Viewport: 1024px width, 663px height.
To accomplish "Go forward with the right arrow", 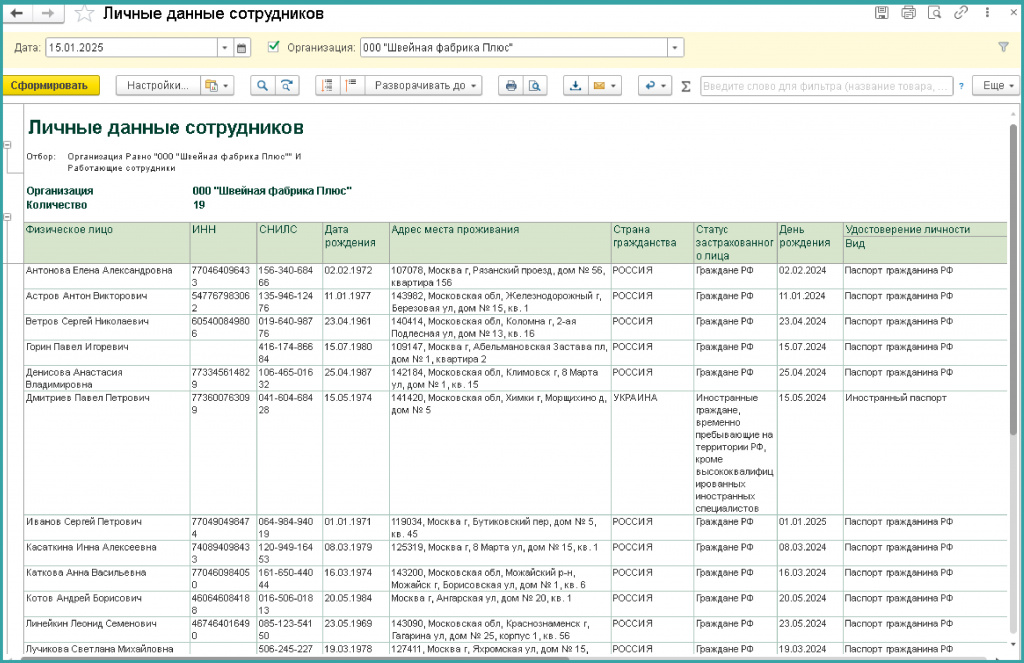I will click(x=48, y=13).
